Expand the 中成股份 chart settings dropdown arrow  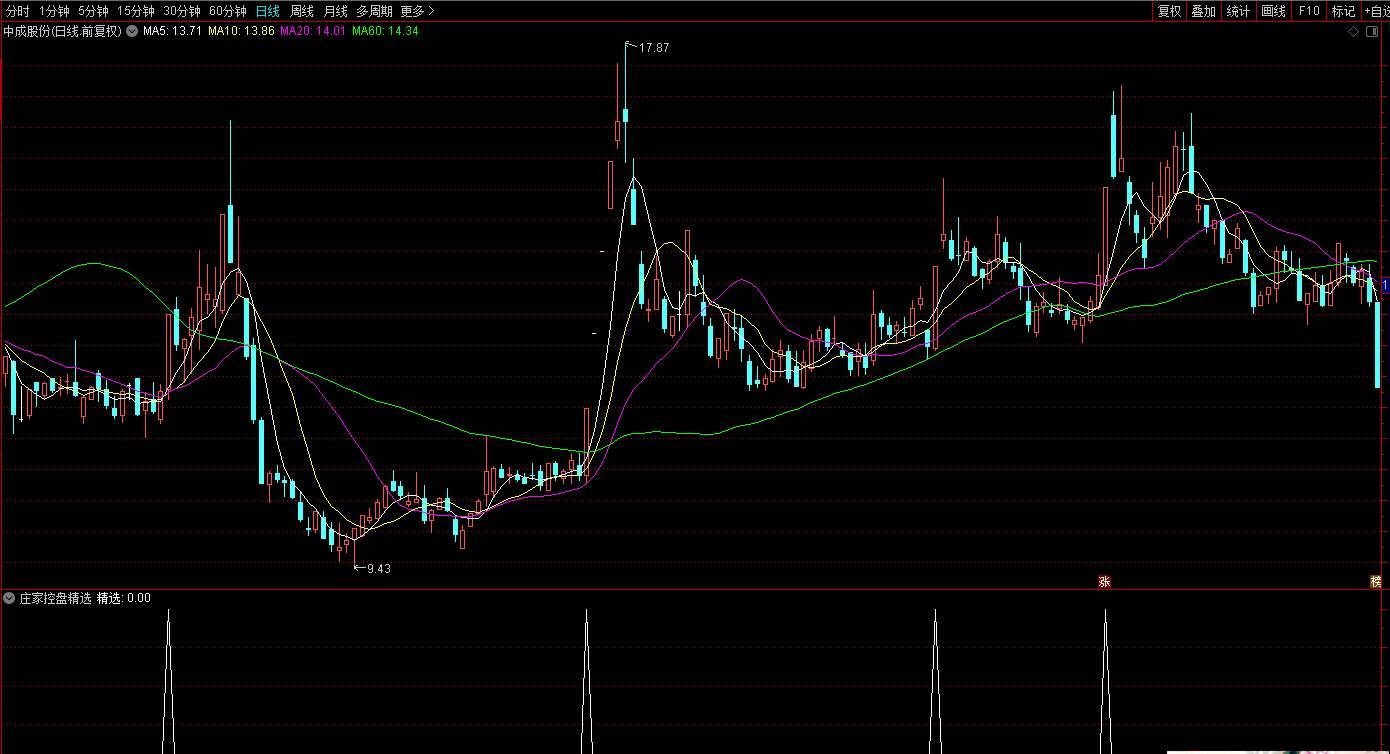point(132,31)
